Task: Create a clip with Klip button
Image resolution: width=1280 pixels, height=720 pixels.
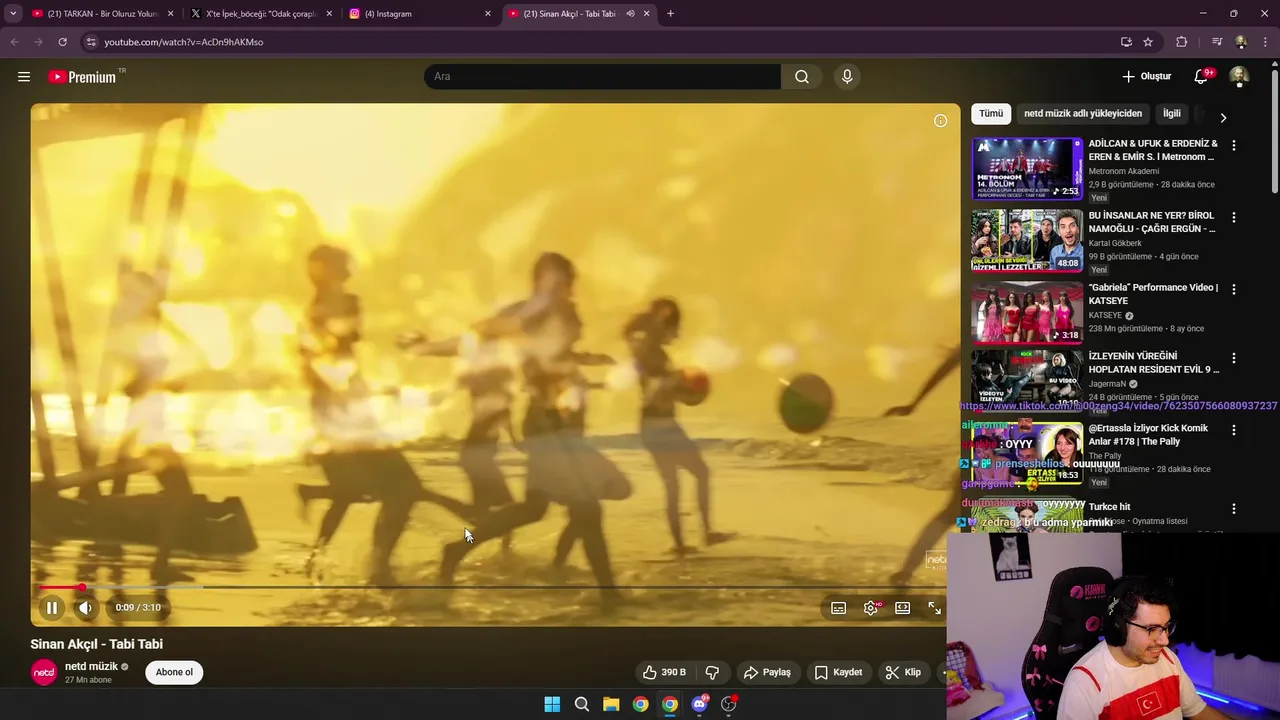Action: (x=903, y=672)
